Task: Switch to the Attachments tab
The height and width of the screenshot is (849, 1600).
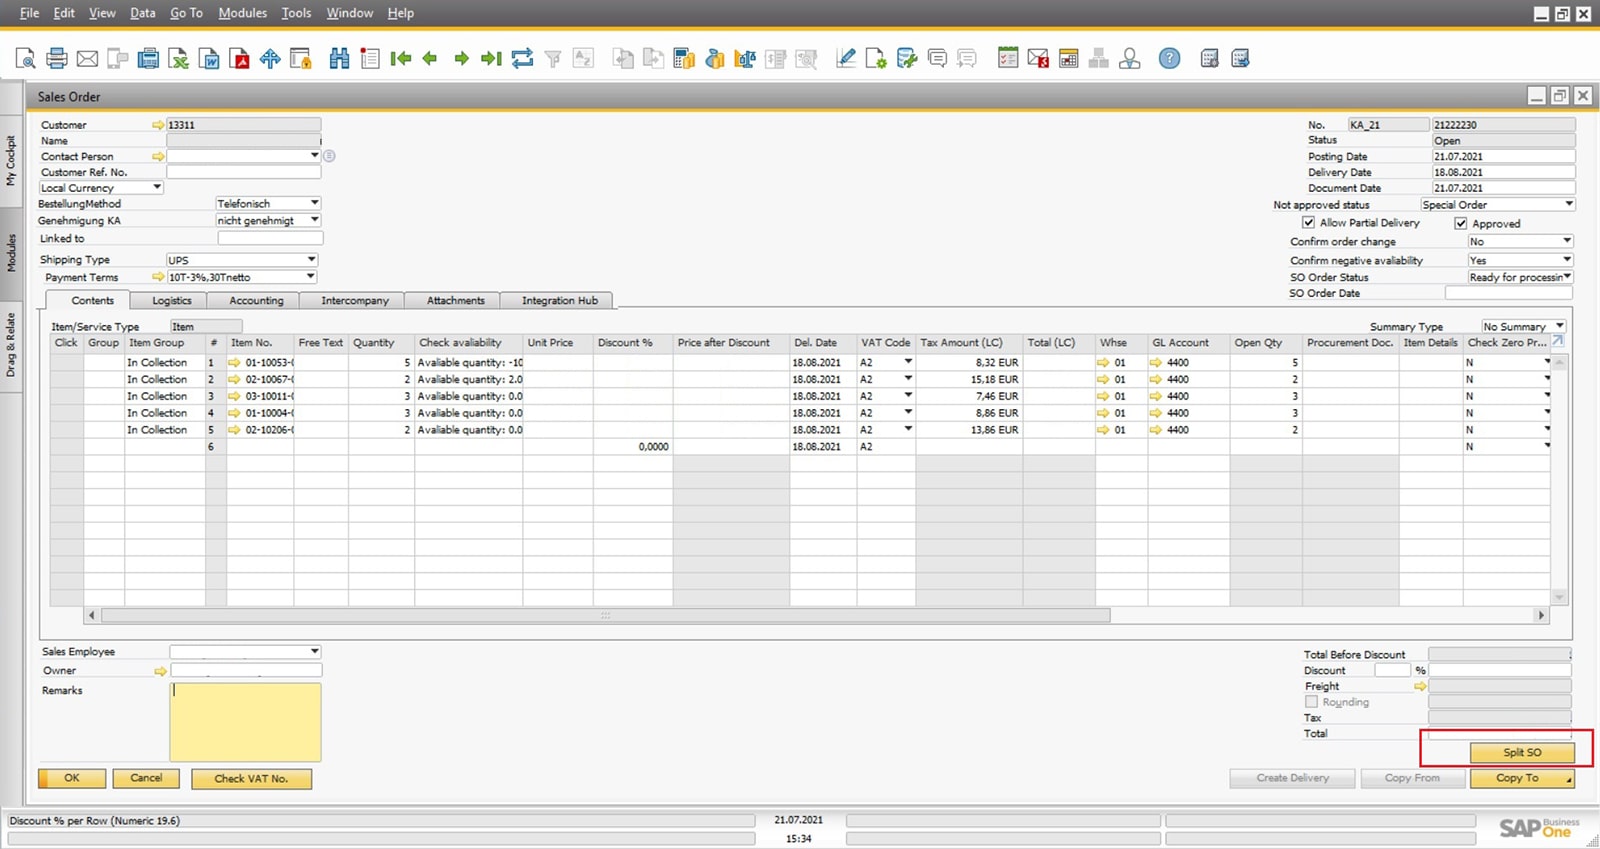Action: pyautogui.click(x=455, y=300)
